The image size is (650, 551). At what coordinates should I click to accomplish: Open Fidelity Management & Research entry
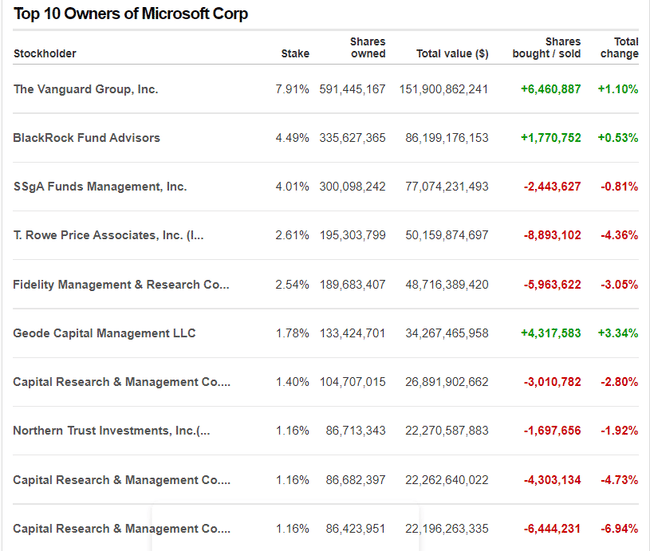point(121,285)
